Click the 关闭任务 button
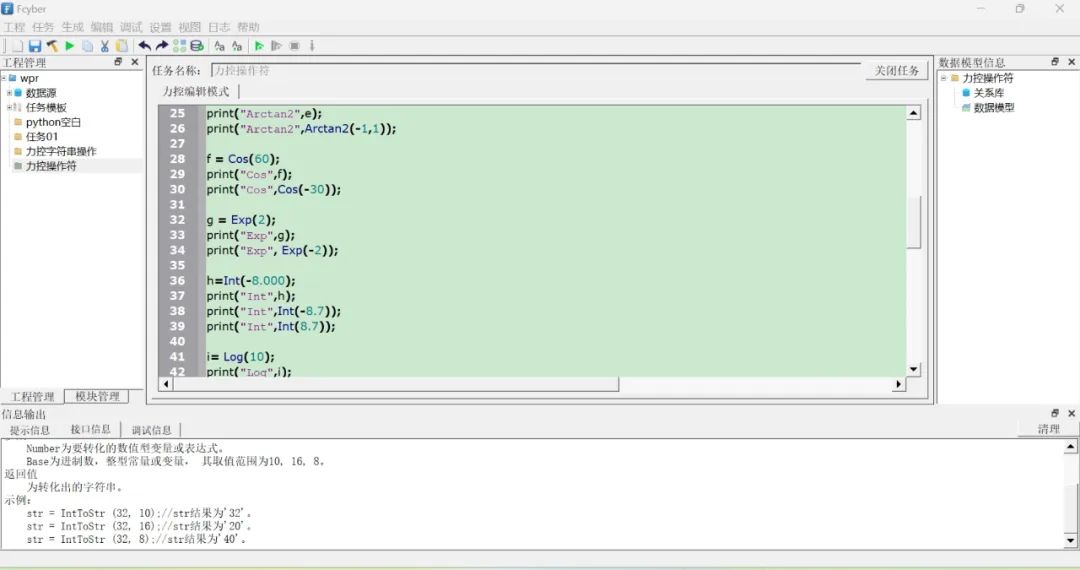1080x570 pixels. (897, 71)
